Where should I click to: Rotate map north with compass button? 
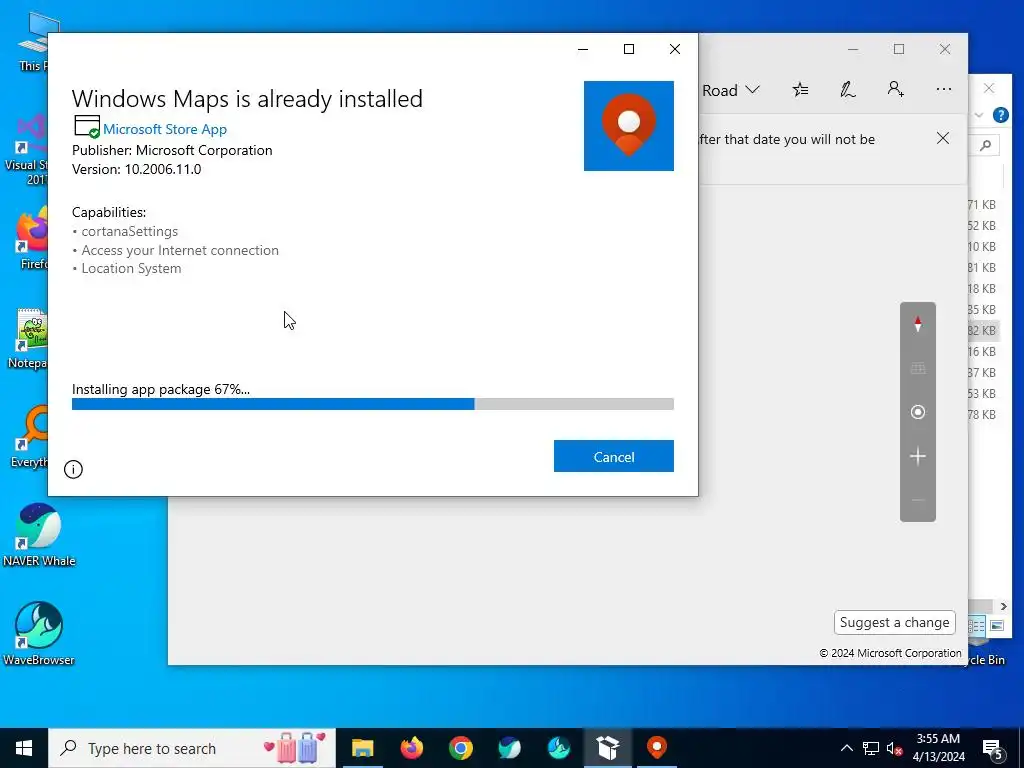point(918,324)
